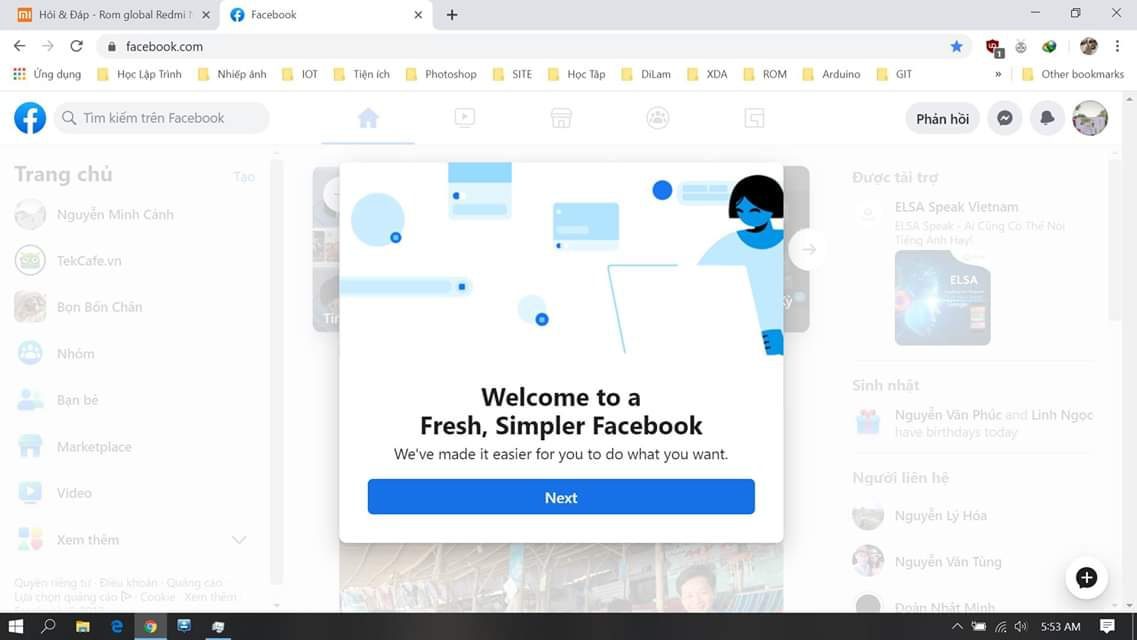Click the stories next arrow button

(x=809, y=249)
